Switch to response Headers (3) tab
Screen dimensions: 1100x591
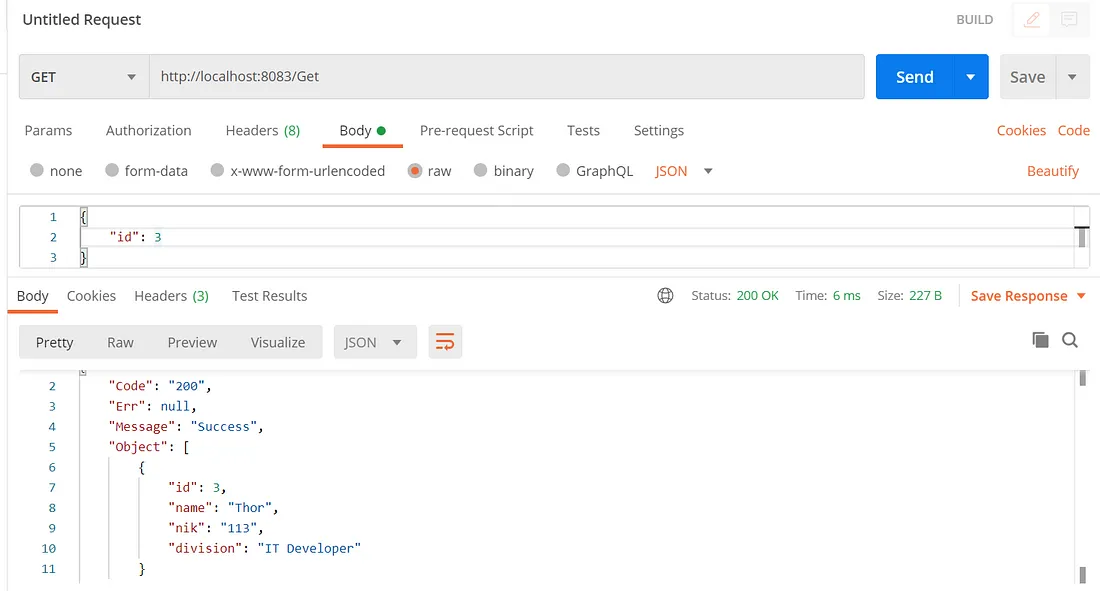pyautogui.click(x=172, y=296)
